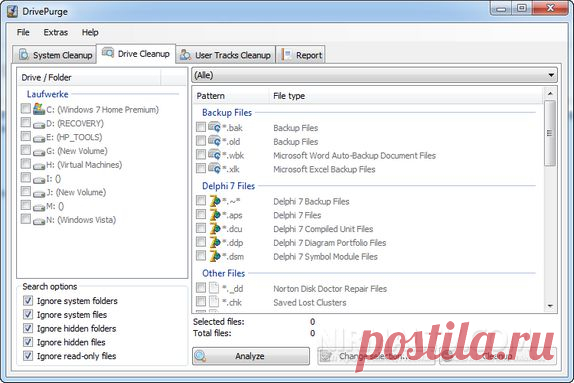Select the Delphi 7 Files group header
This screenshot has width=574, height=383.
click(x=228, y=186)
